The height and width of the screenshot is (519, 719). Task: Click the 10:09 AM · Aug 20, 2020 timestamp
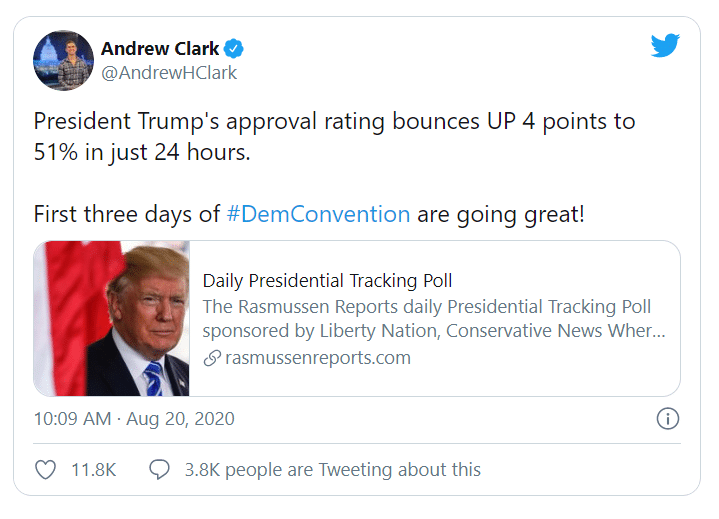click(134, 419)
